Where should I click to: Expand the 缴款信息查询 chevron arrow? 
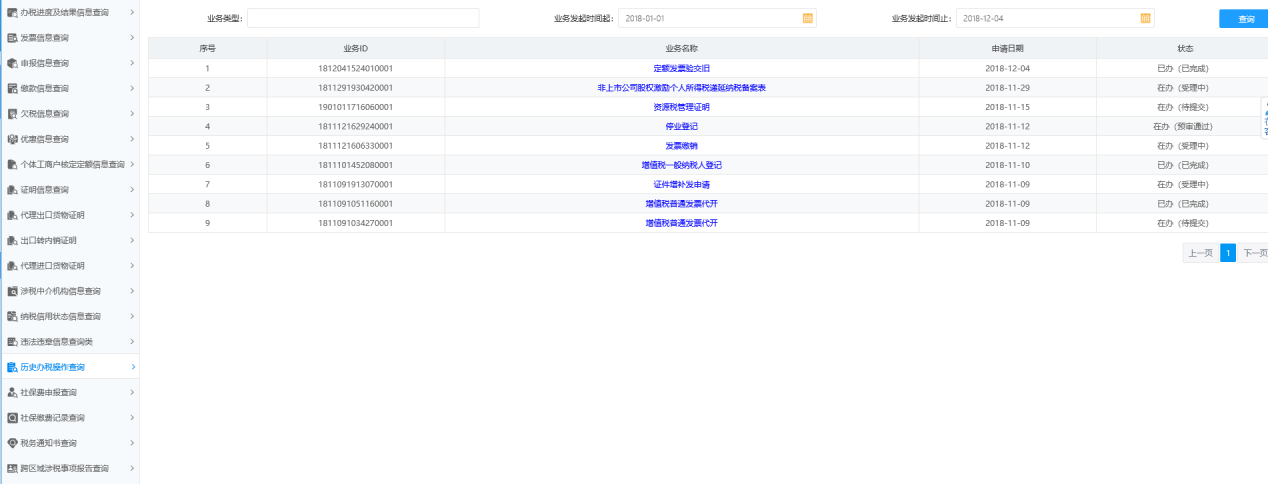[132, 88]
